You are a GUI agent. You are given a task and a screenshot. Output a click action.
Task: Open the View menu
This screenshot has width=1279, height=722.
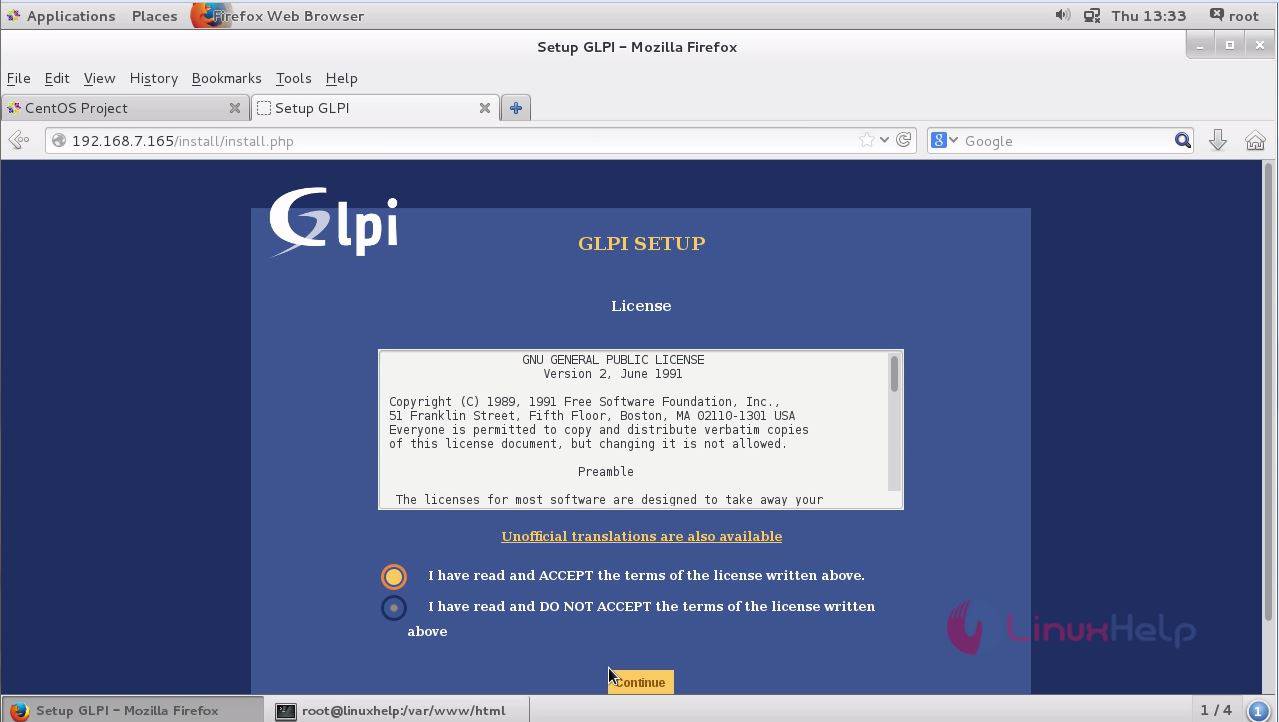[99, 78]
